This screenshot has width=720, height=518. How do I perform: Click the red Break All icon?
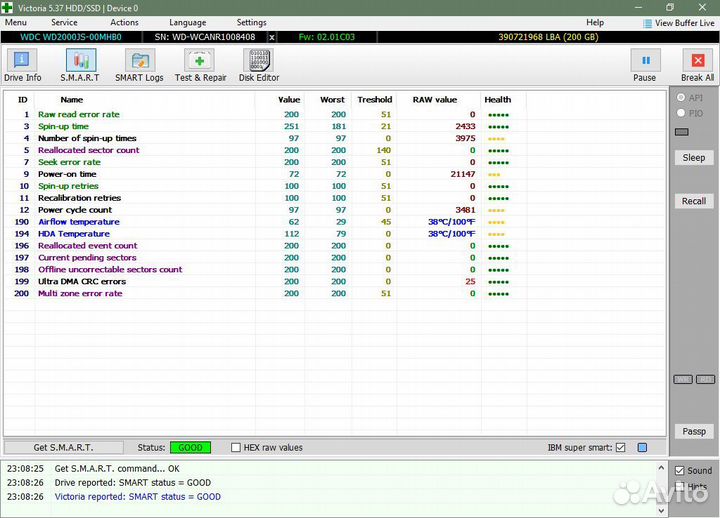point(697,65)
